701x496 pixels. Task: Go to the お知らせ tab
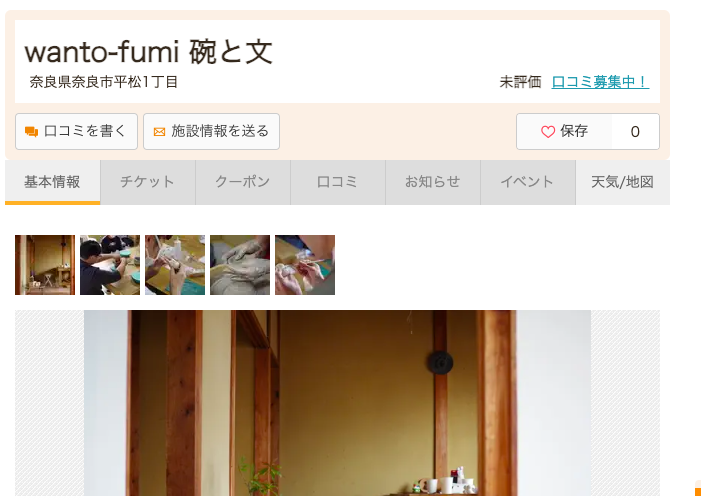(x=433, y=182)
